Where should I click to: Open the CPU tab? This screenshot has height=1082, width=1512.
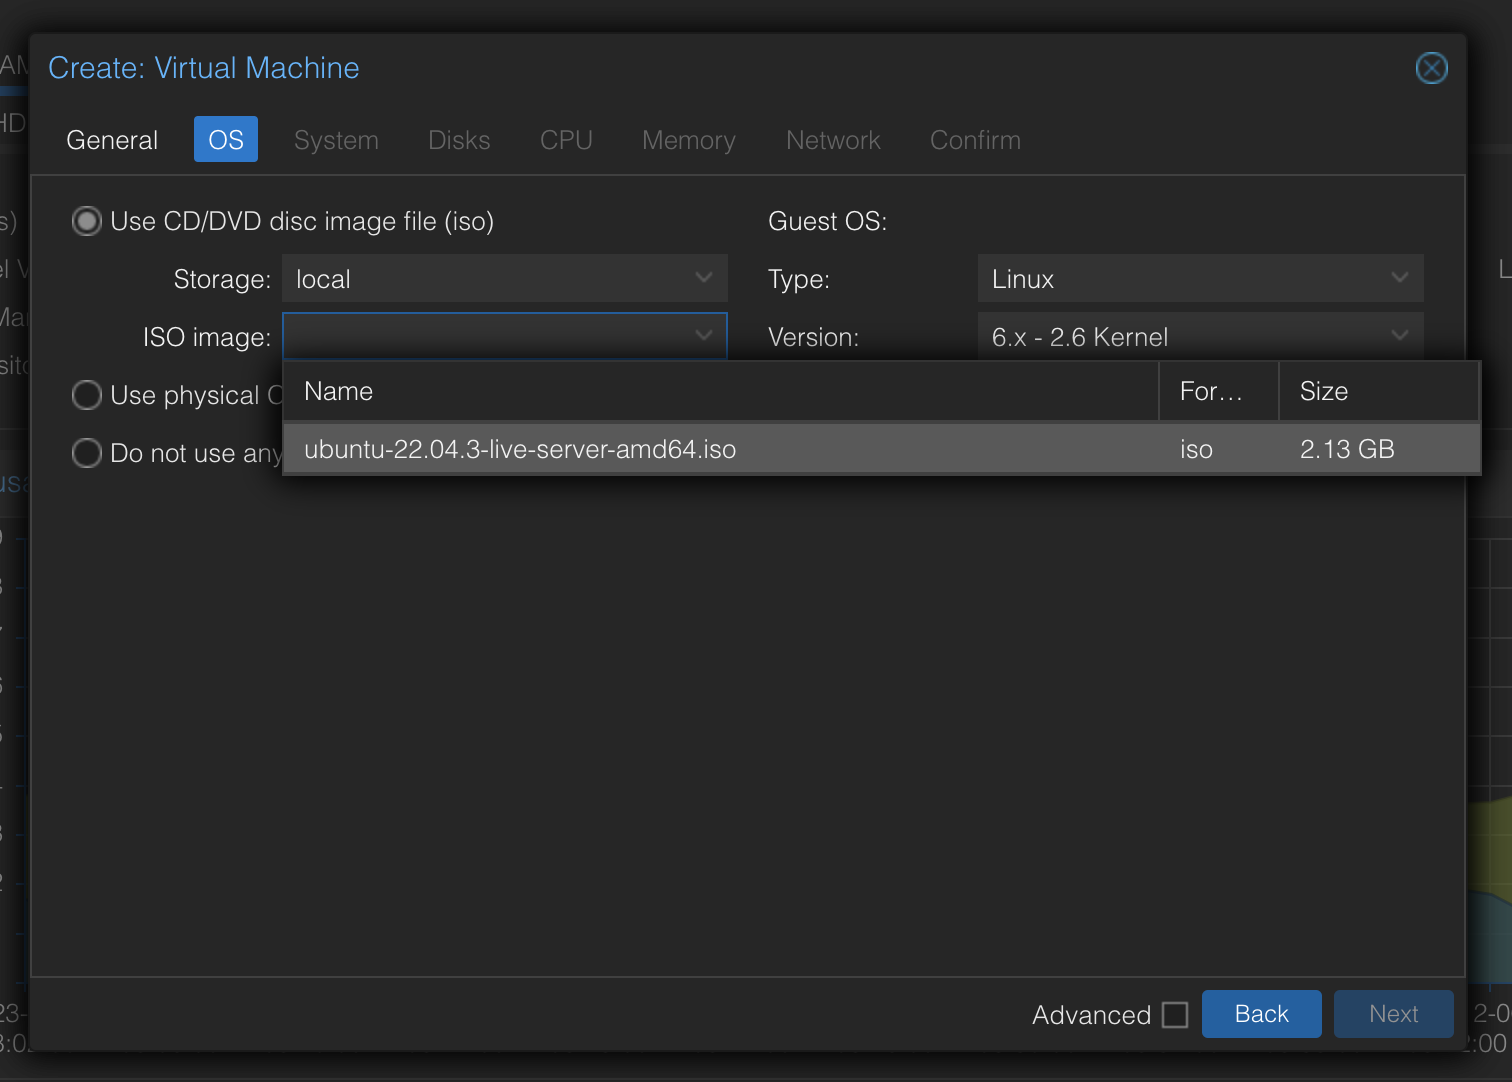coord(566,140)
